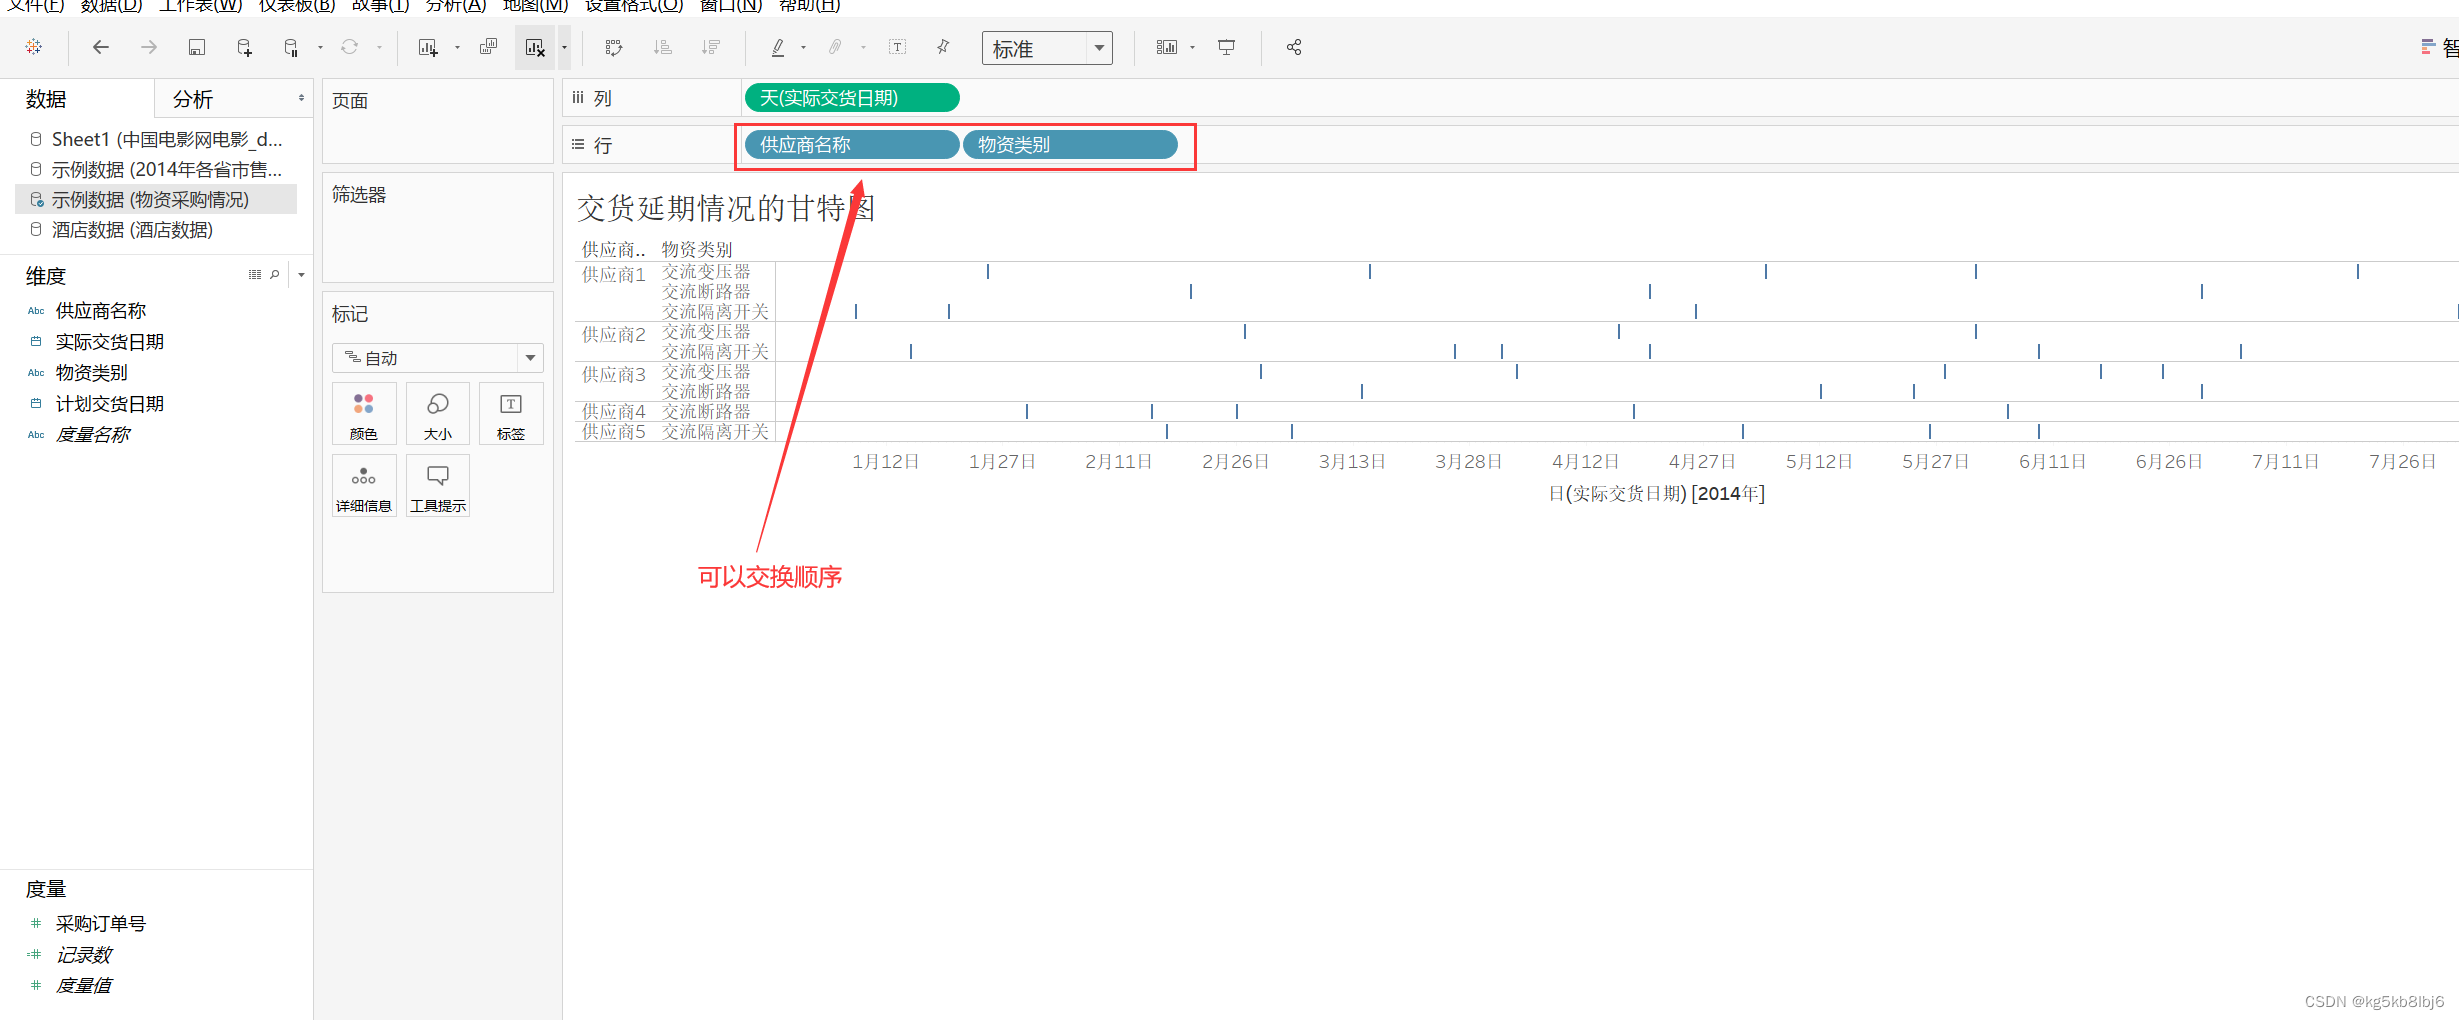2459x1020 pixels.
Task: Open the 大小 size marks card
Action: click(x=438, y=413)
